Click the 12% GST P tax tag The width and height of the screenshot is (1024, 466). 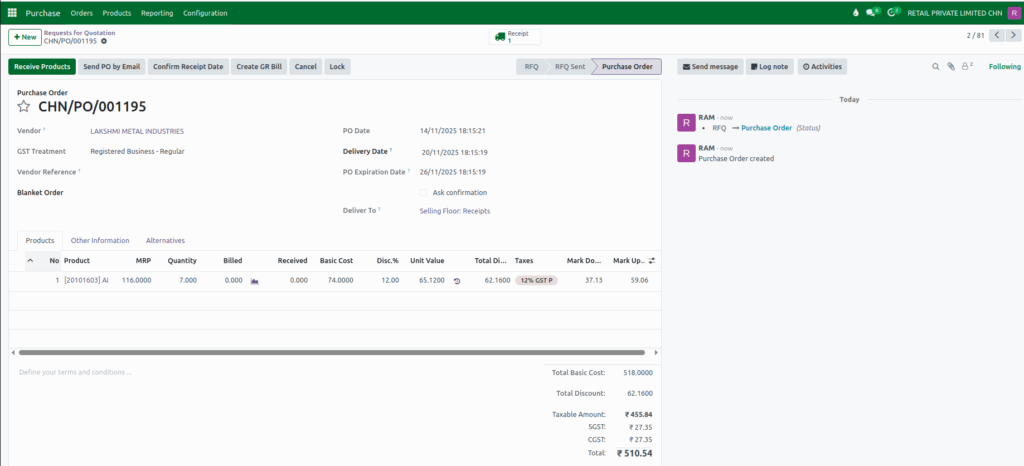point(536,281)
